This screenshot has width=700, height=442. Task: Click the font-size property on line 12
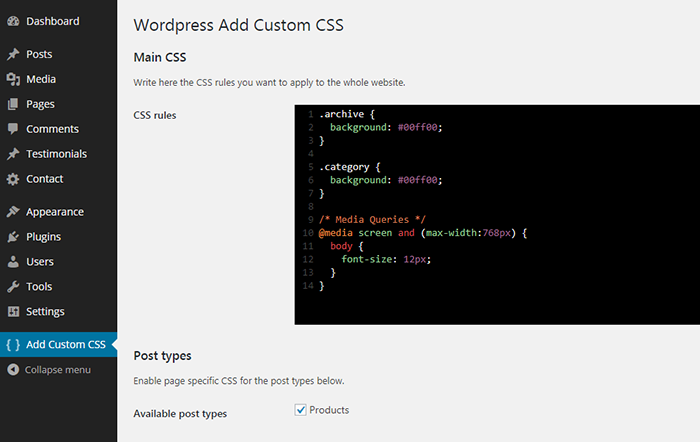pos(367,259)
